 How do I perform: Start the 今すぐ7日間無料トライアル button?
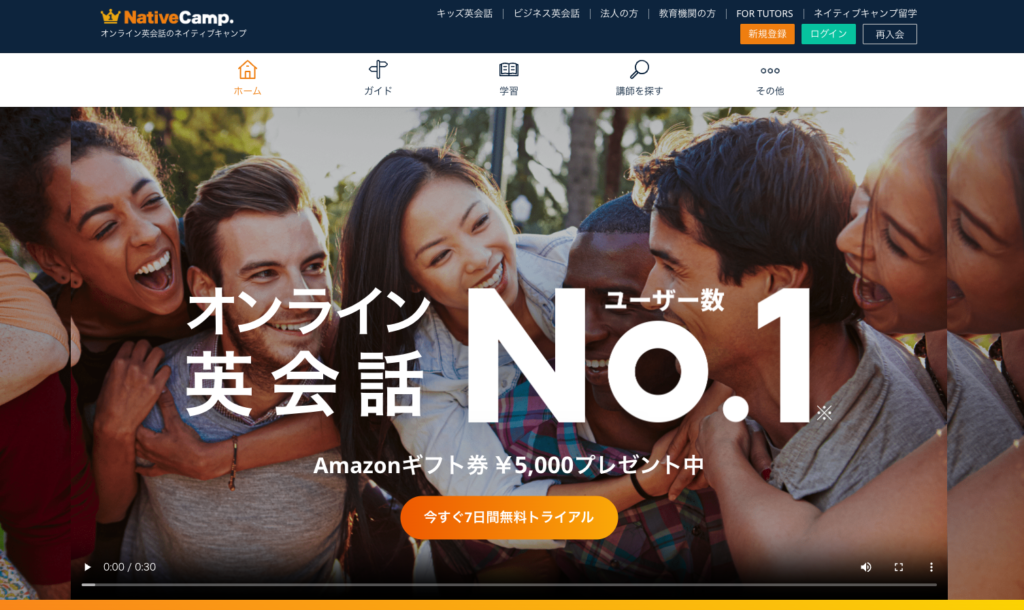509,517
